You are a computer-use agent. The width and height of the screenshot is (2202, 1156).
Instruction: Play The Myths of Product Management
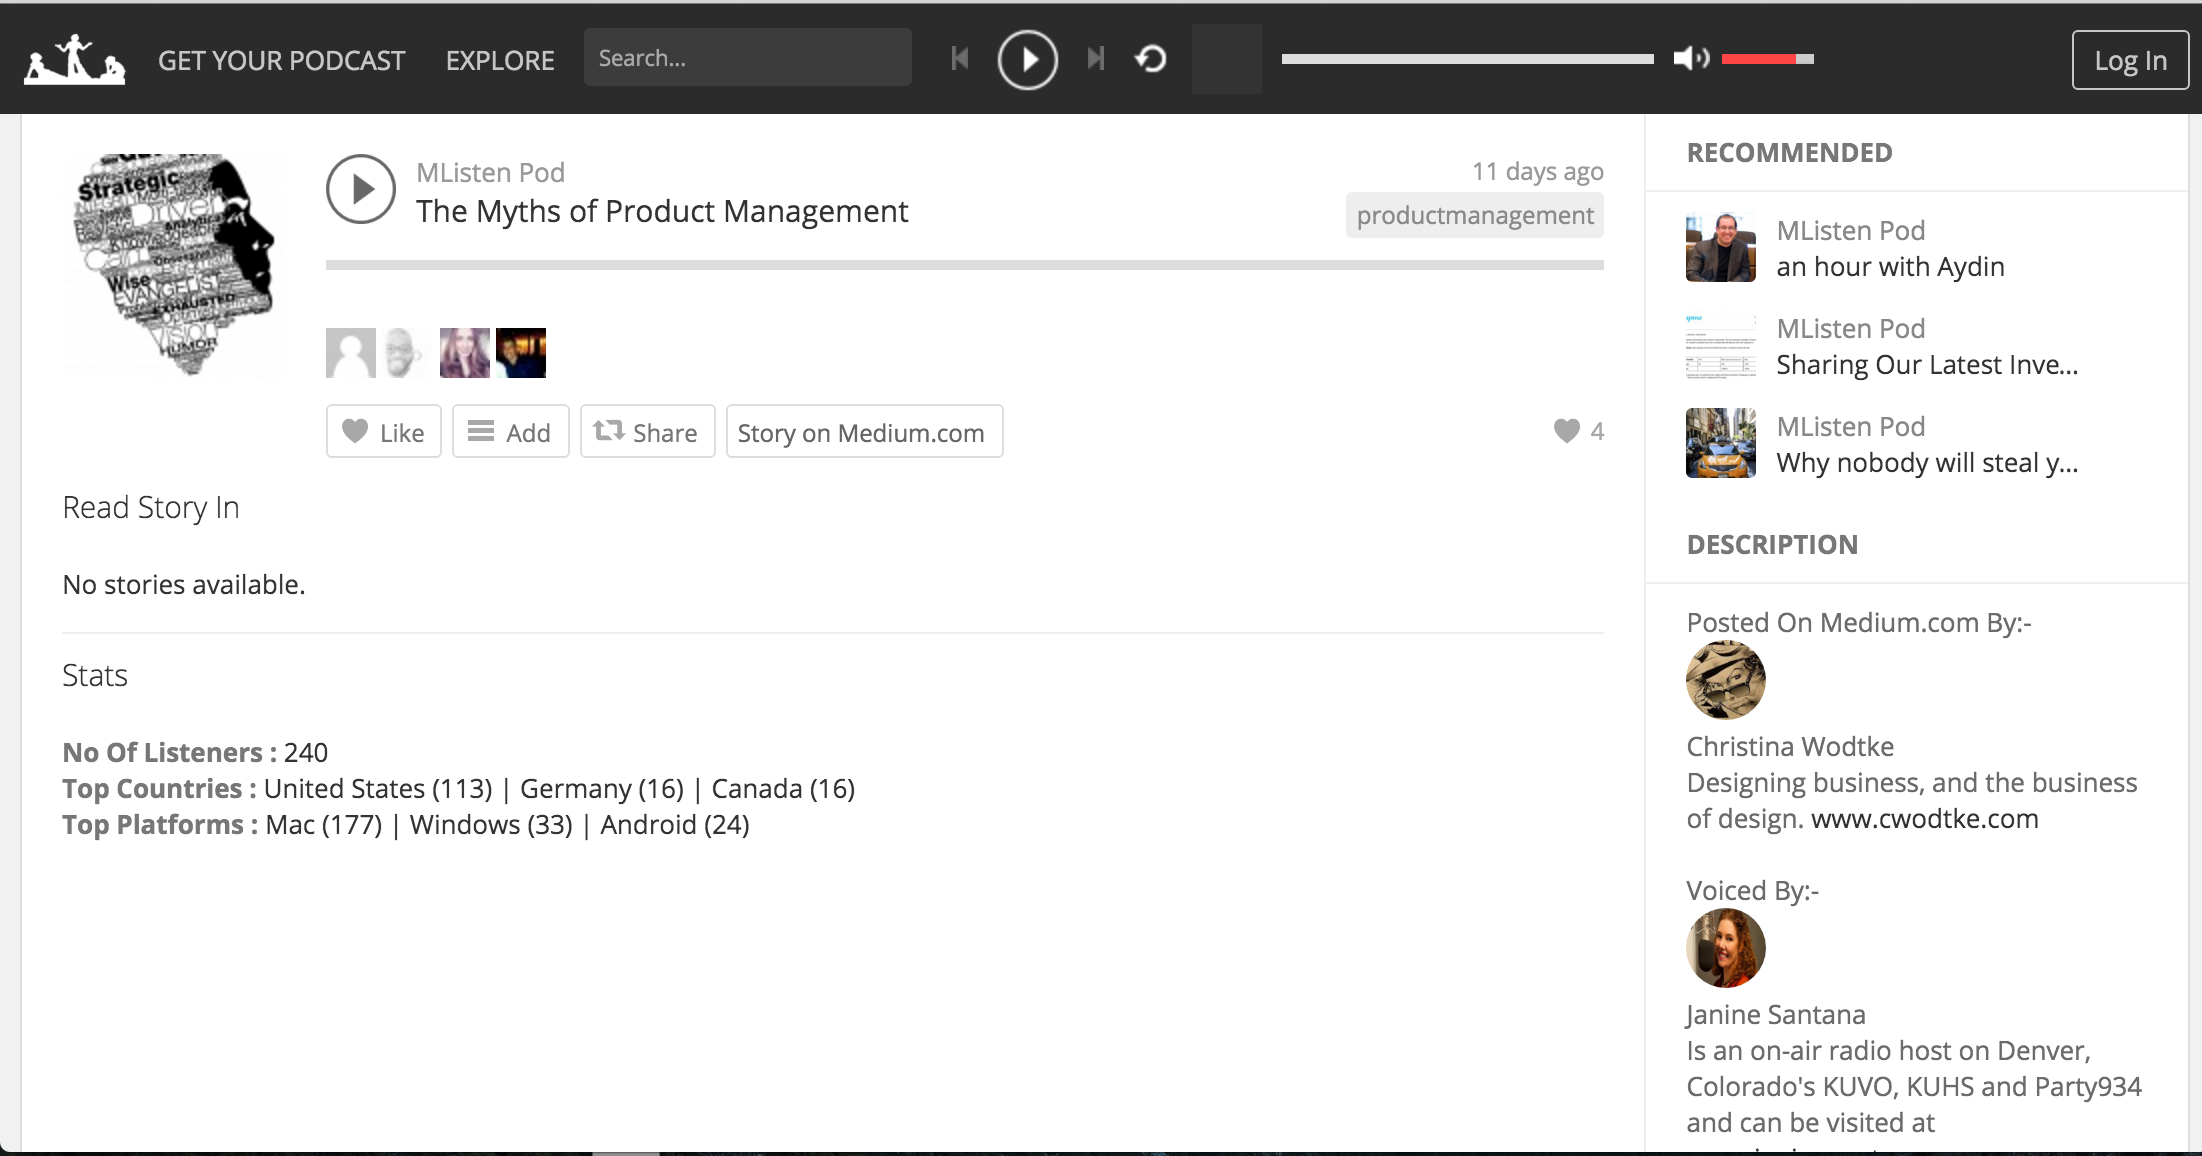pyautogui.click(x=361, y=189)
